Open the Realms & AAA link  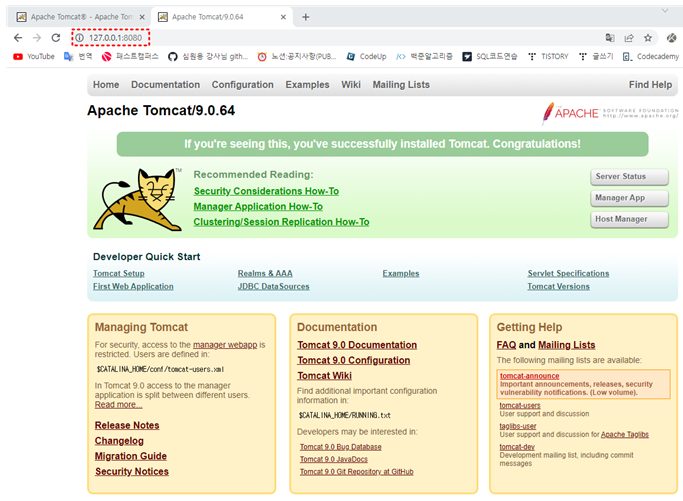coord(265,273)
